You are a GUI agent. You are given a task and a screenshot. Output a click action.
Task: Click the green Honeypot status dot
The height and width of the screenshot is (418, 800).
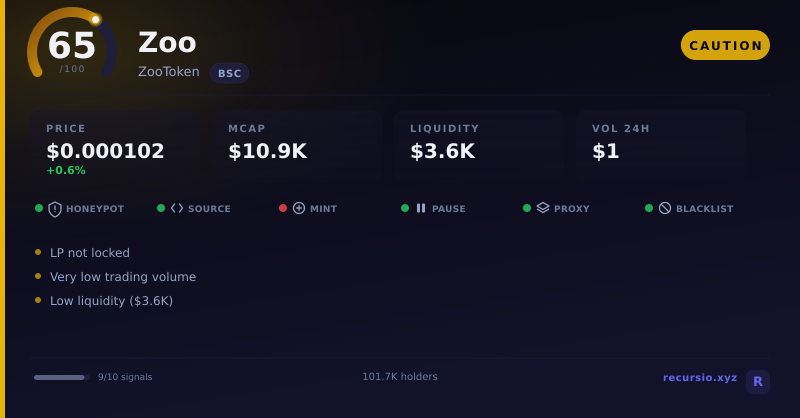click(39, 208)
